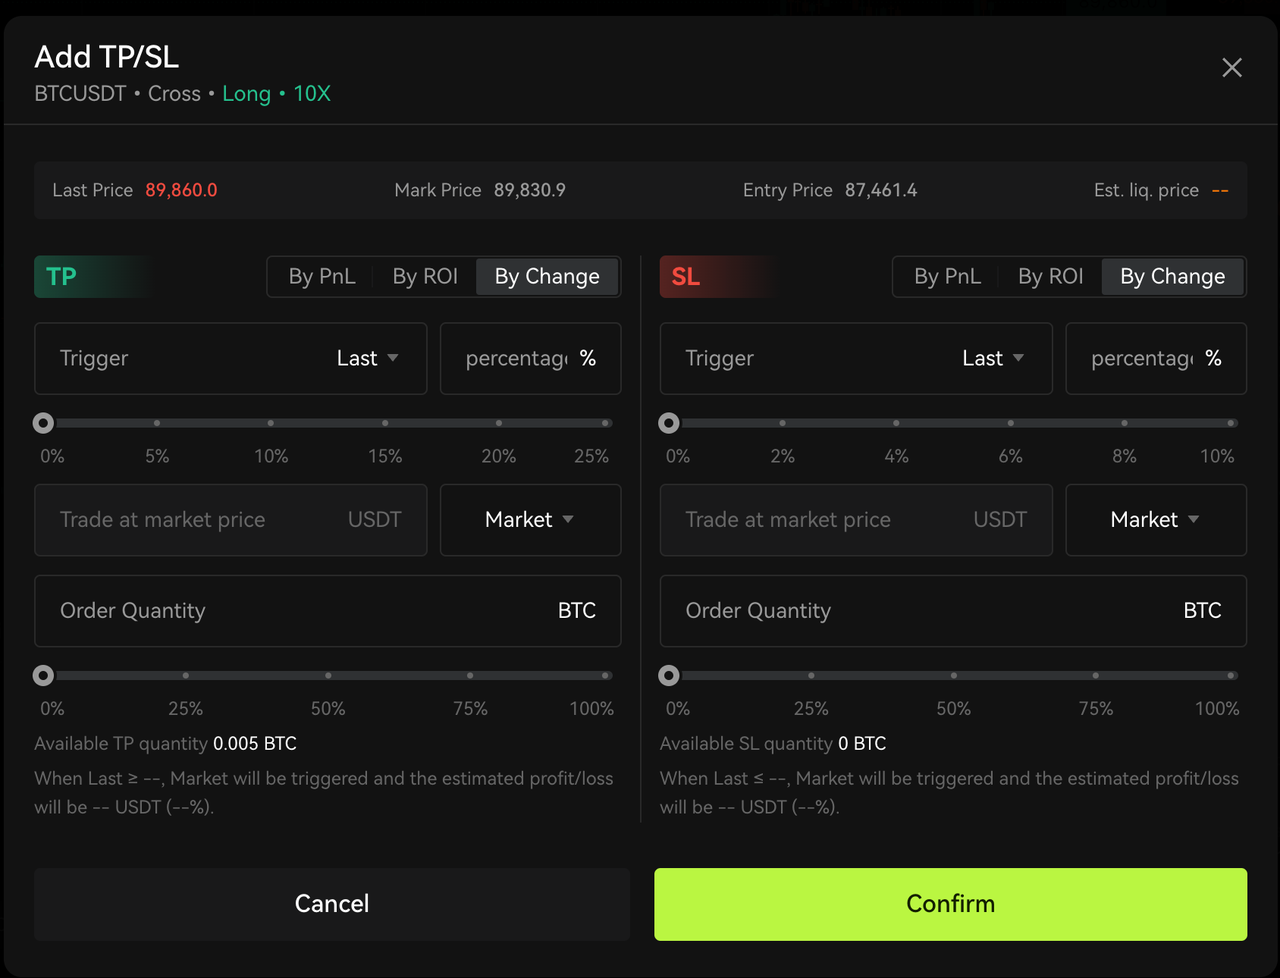This screenshot has width=1280, height=978.
Task: Switch SL mode to By ROI
Action: 1050,277
